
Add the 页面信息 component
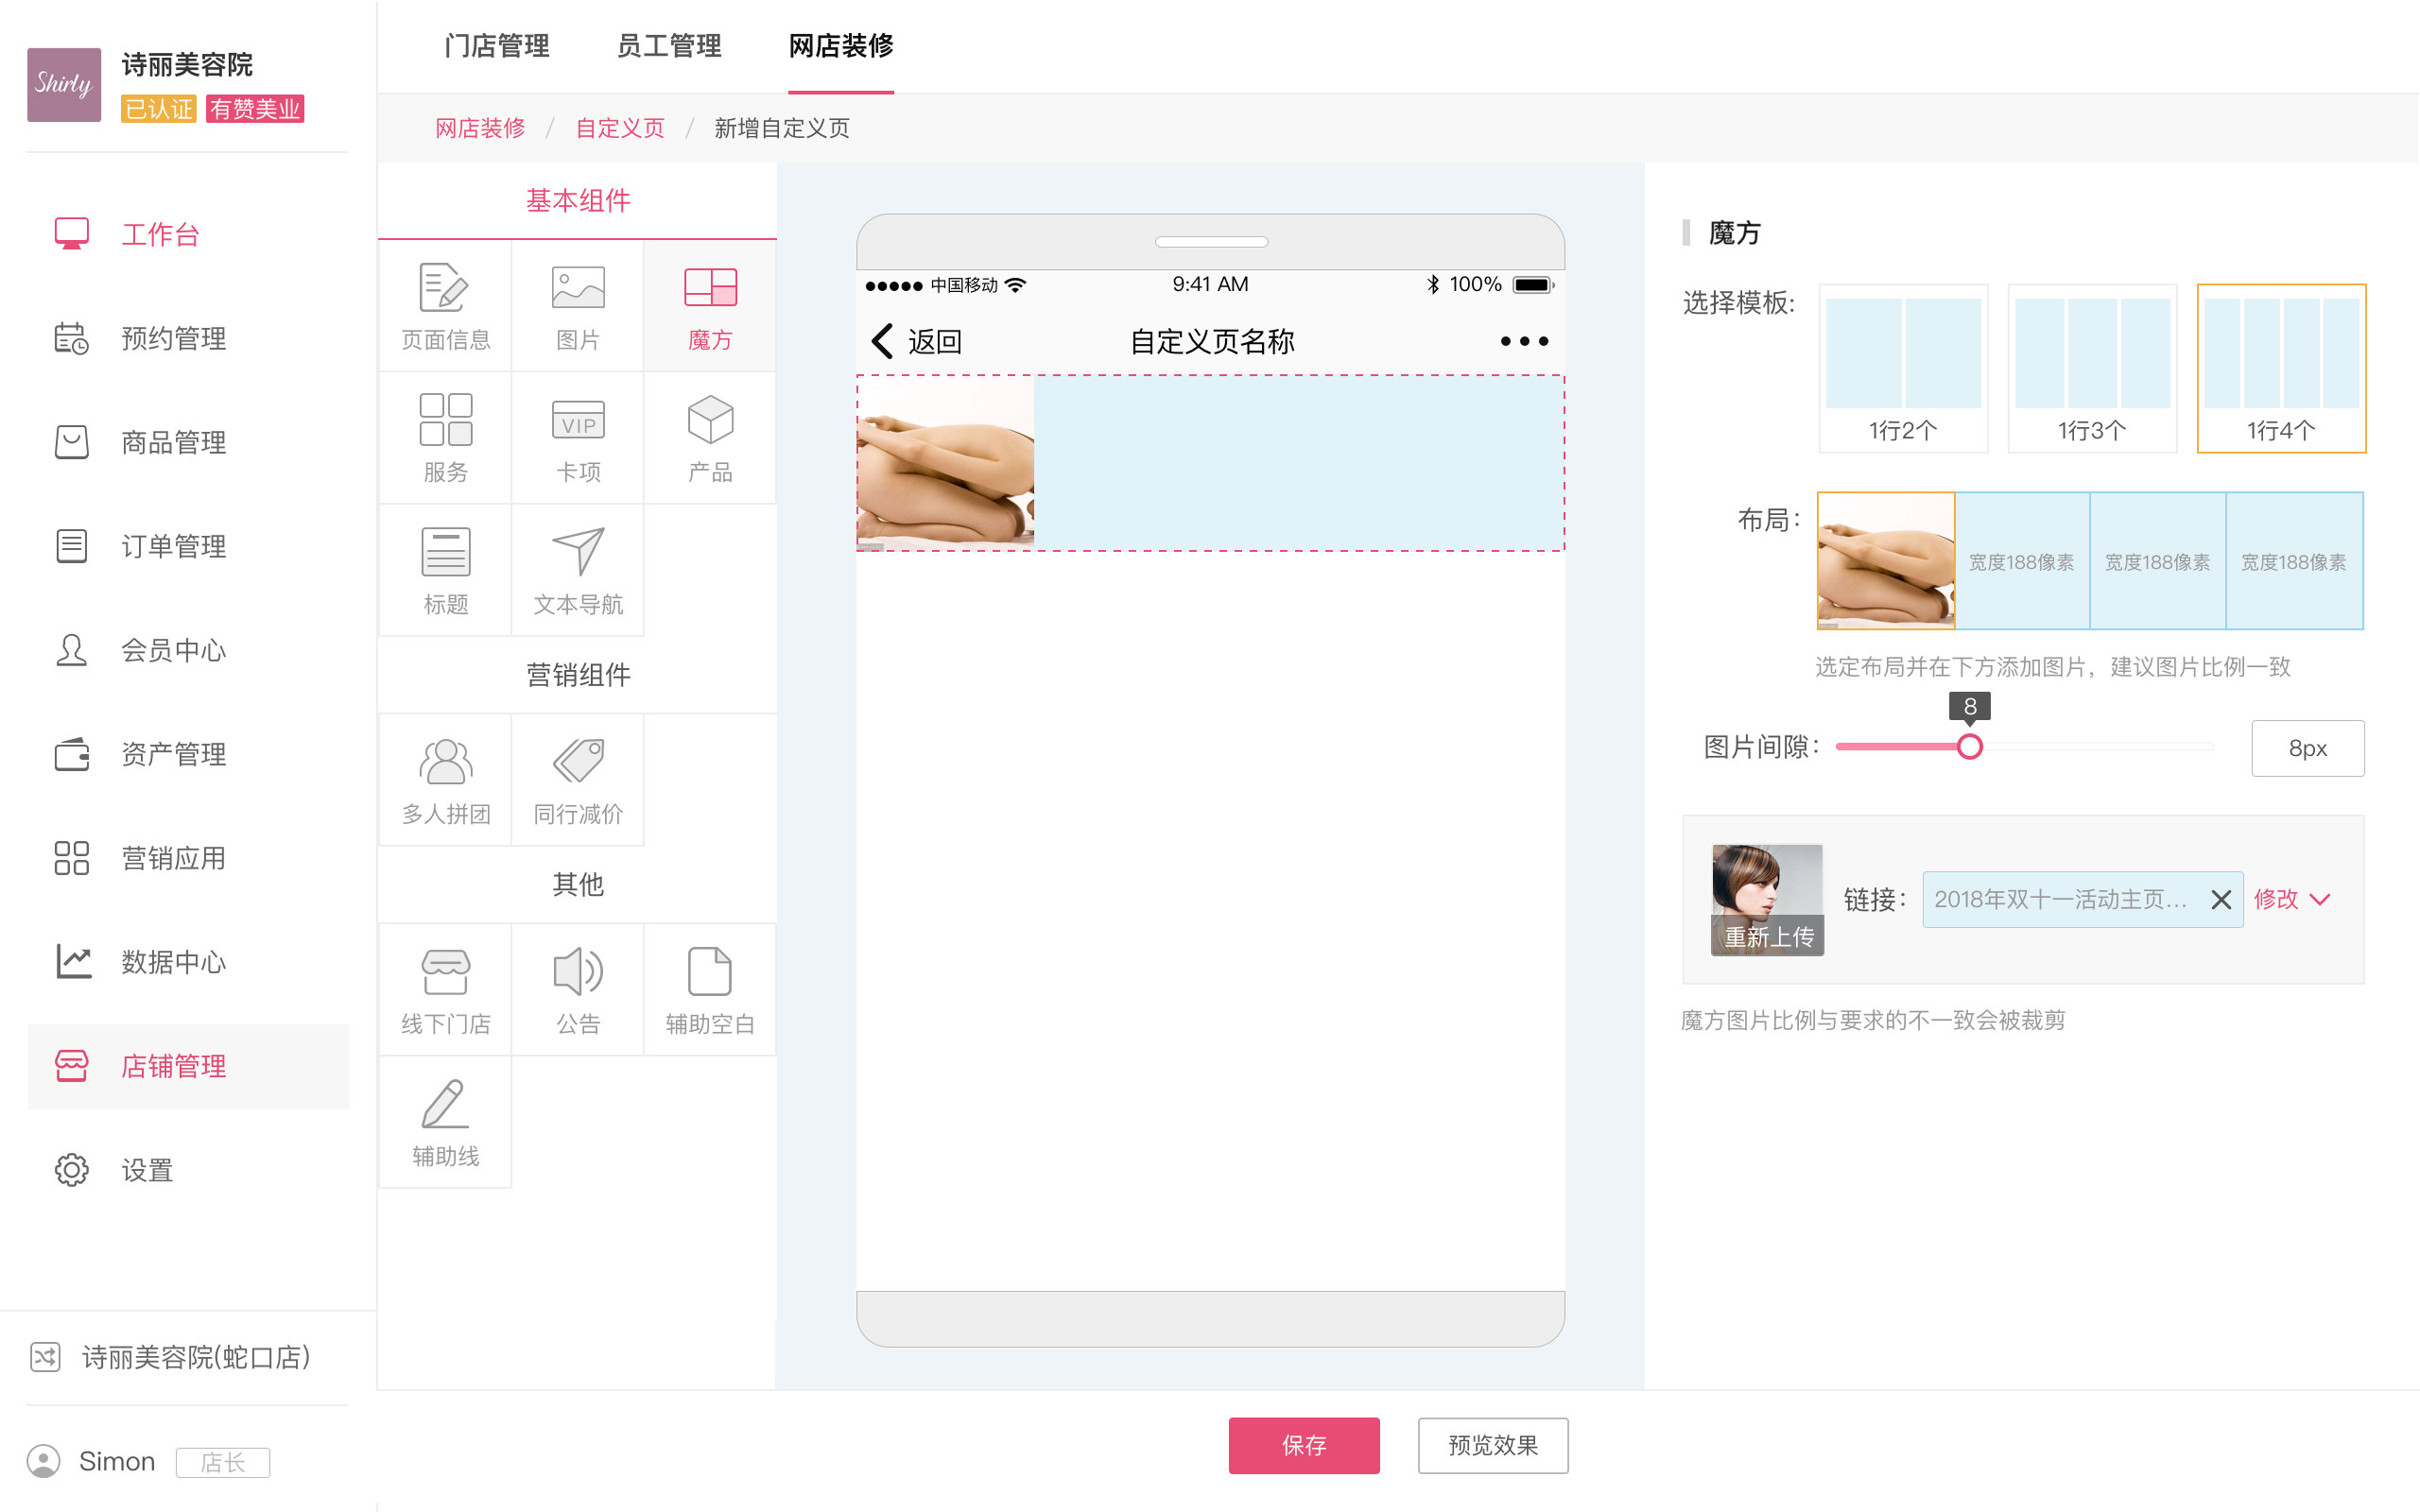click(445, 306)
